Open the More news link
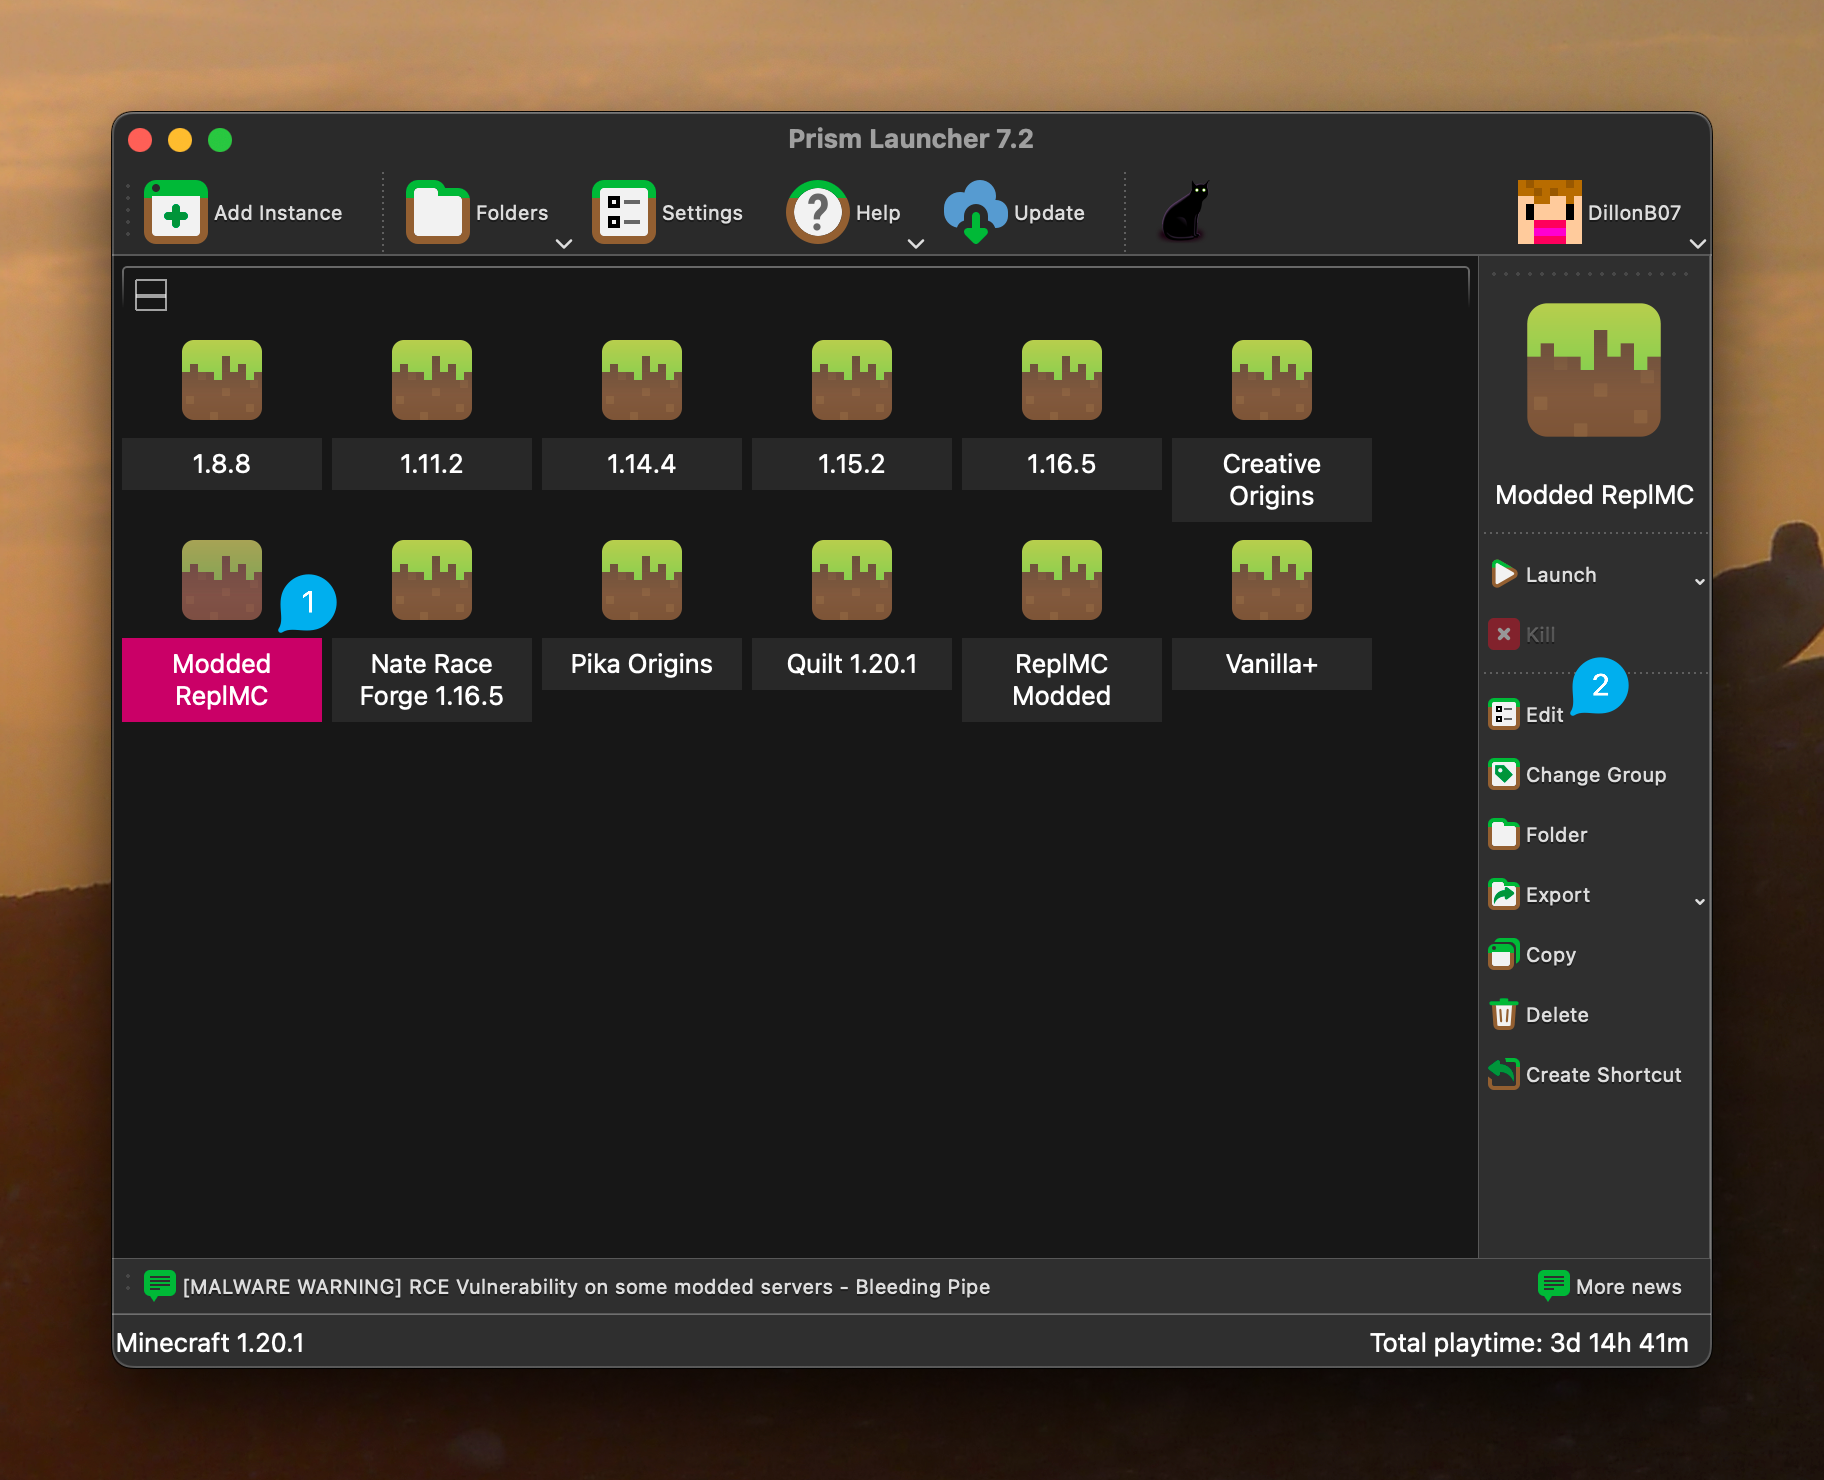The image size is (1824, 1480). pyautogui.click(x=1611, y=1286)
